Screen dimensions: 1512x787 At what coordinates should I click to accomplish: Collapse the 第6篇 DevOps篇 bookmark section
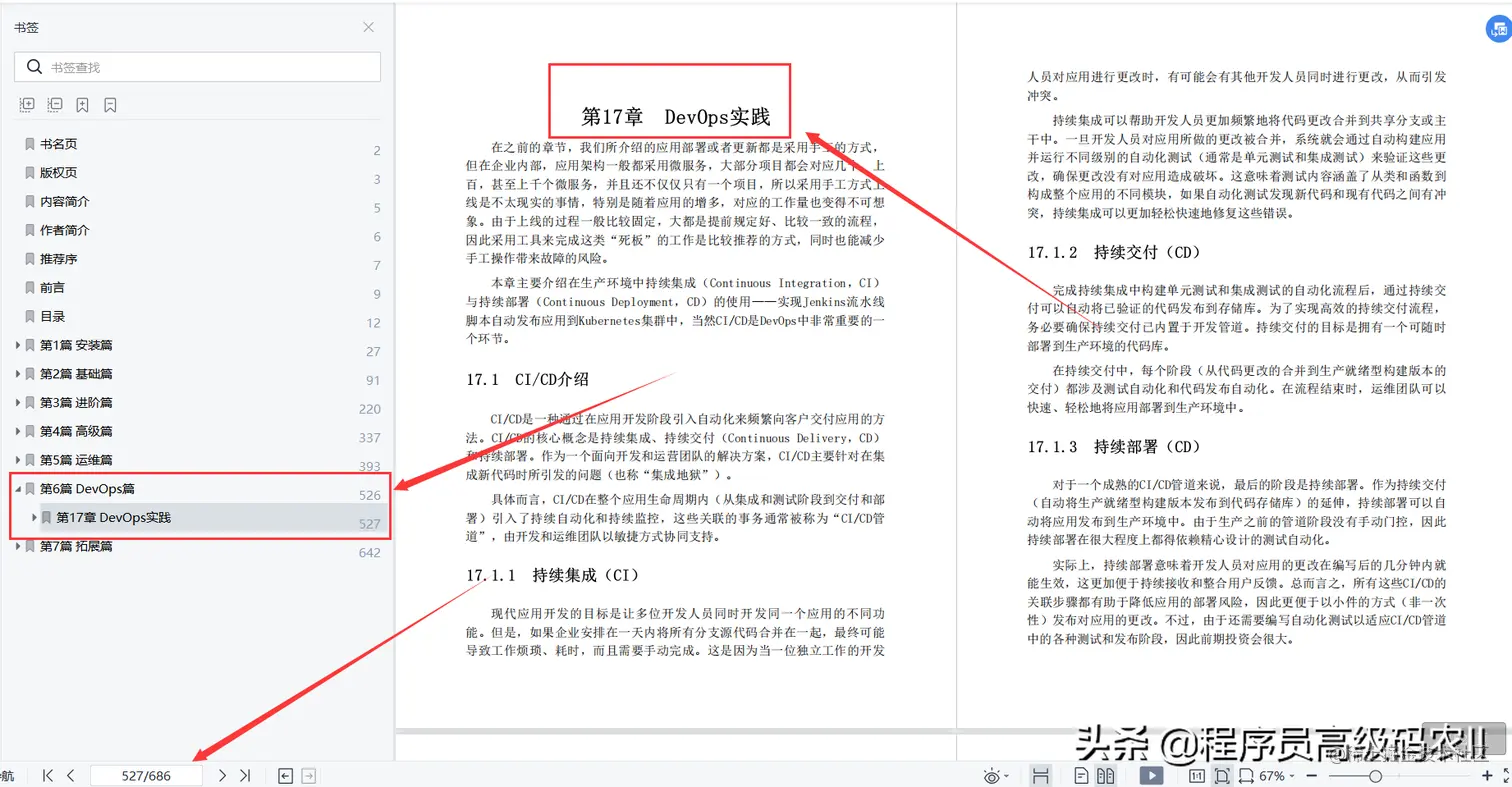pos(18,488)
